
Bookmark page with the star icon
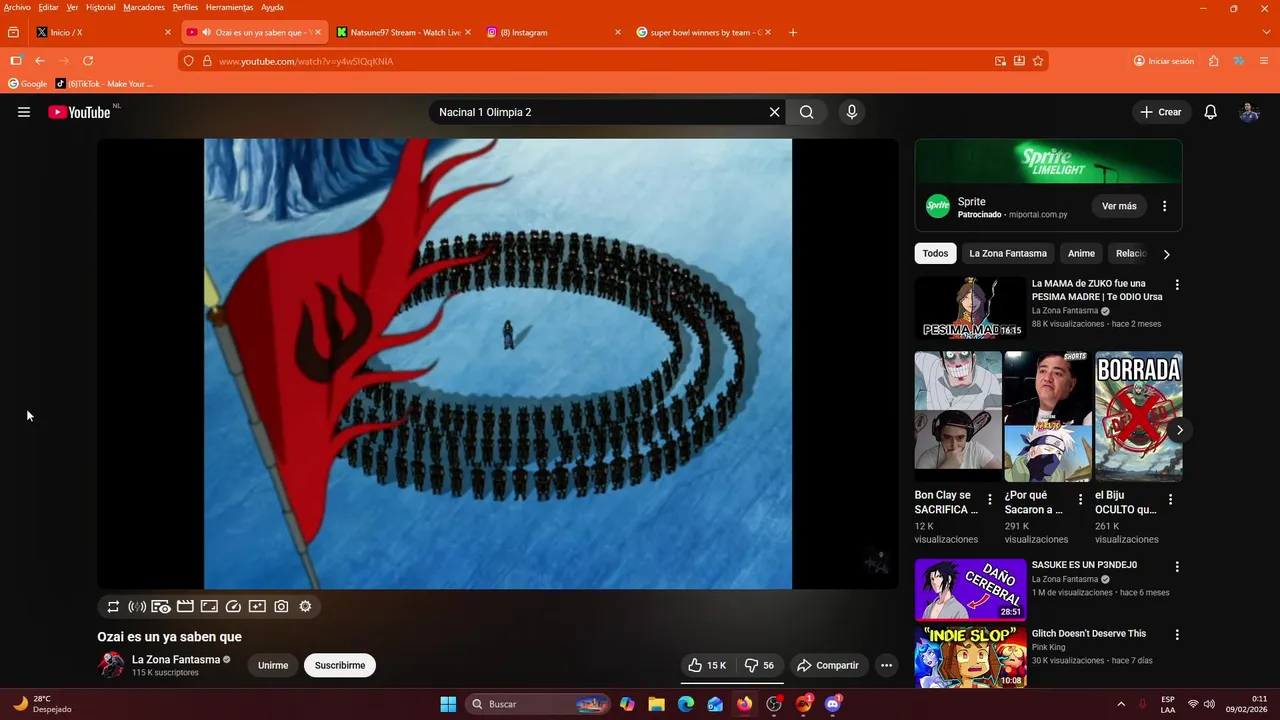(1038, 61)
